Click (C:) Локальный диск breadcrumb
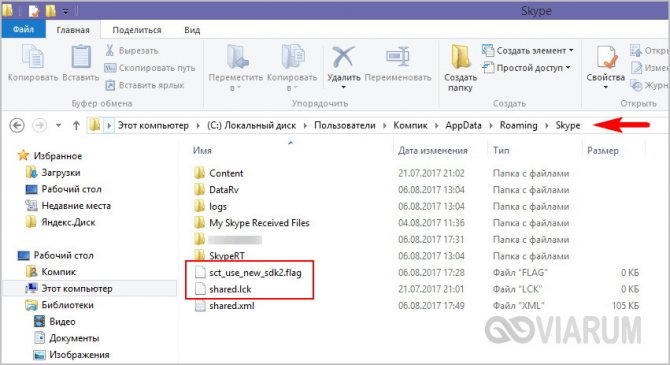670x365 pixels. click(x=251, y=125)
